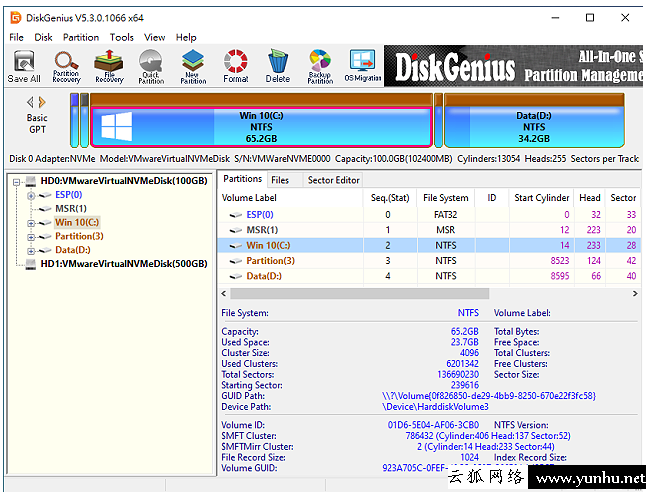This screenshot has height=500, width=649.
Task: Collapse the HD0 disk tree node
Action: click(16, 182)
